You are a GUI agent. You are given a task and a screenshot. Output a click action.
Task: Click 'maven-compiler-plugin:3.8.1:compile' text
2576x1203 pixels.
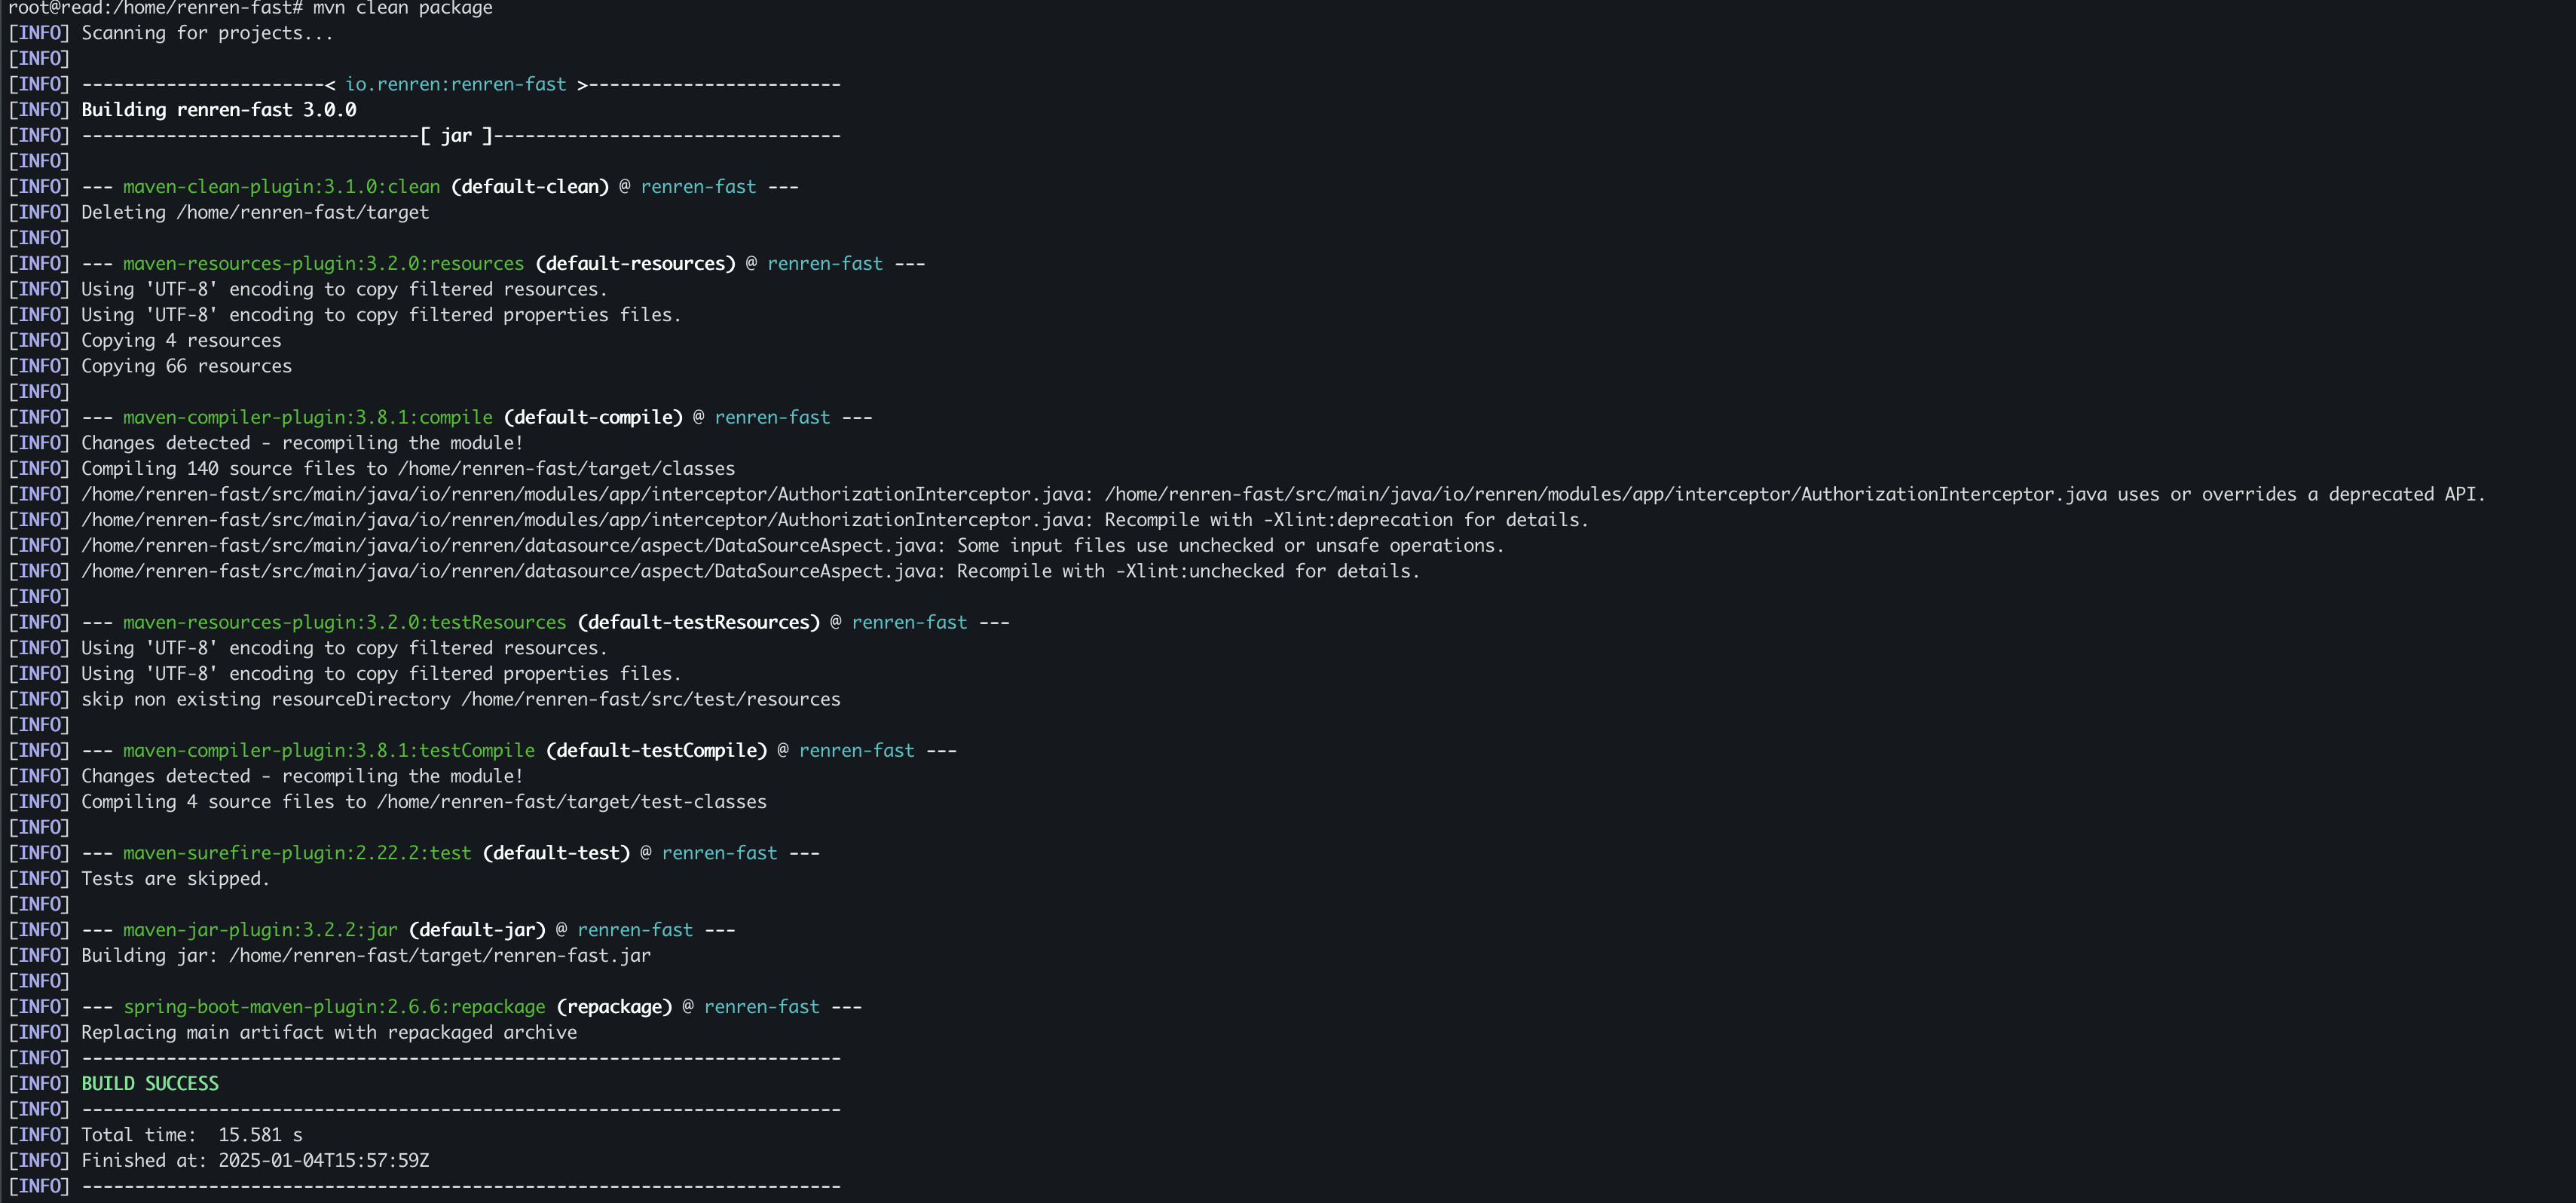pos(308,417)
